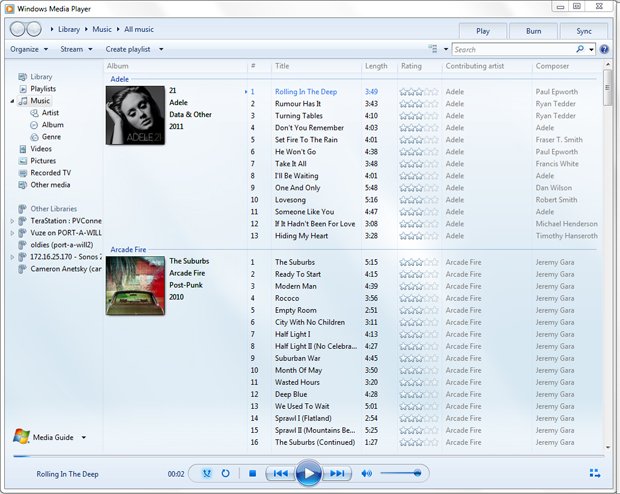Go forward with the Forward arrow button
The height and width of the screenshot is (494, 620).
pos(34,29)
